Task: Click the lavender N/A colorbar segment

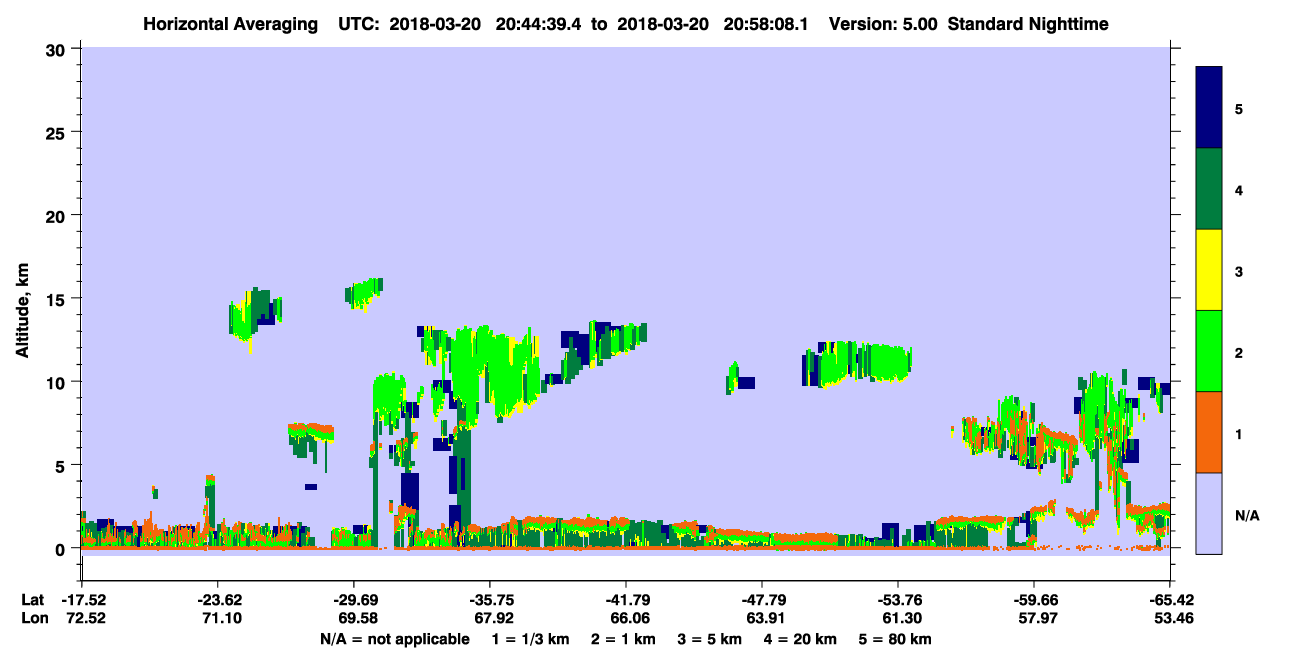Action: [1209, 513]
